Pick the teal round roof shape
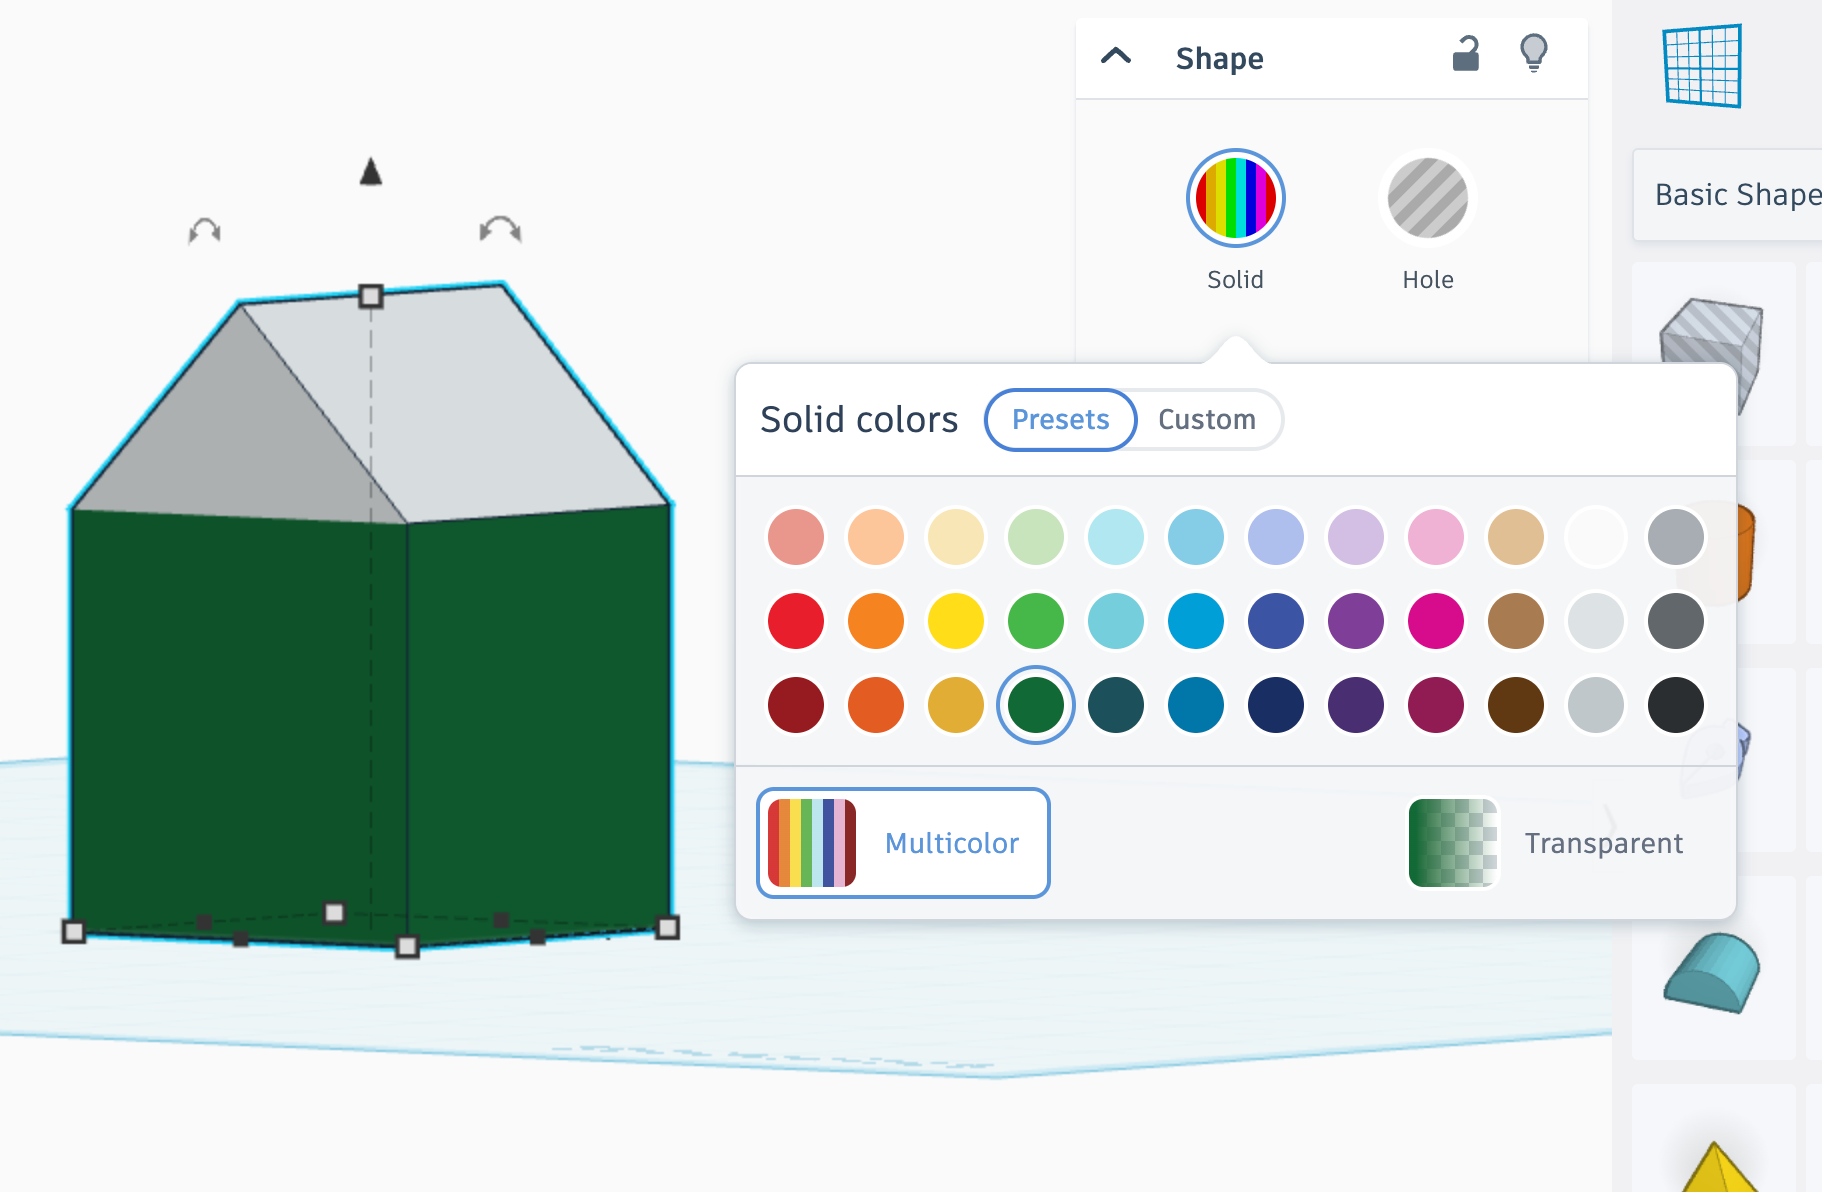1822x1192 pixels. coord(1712,972)
